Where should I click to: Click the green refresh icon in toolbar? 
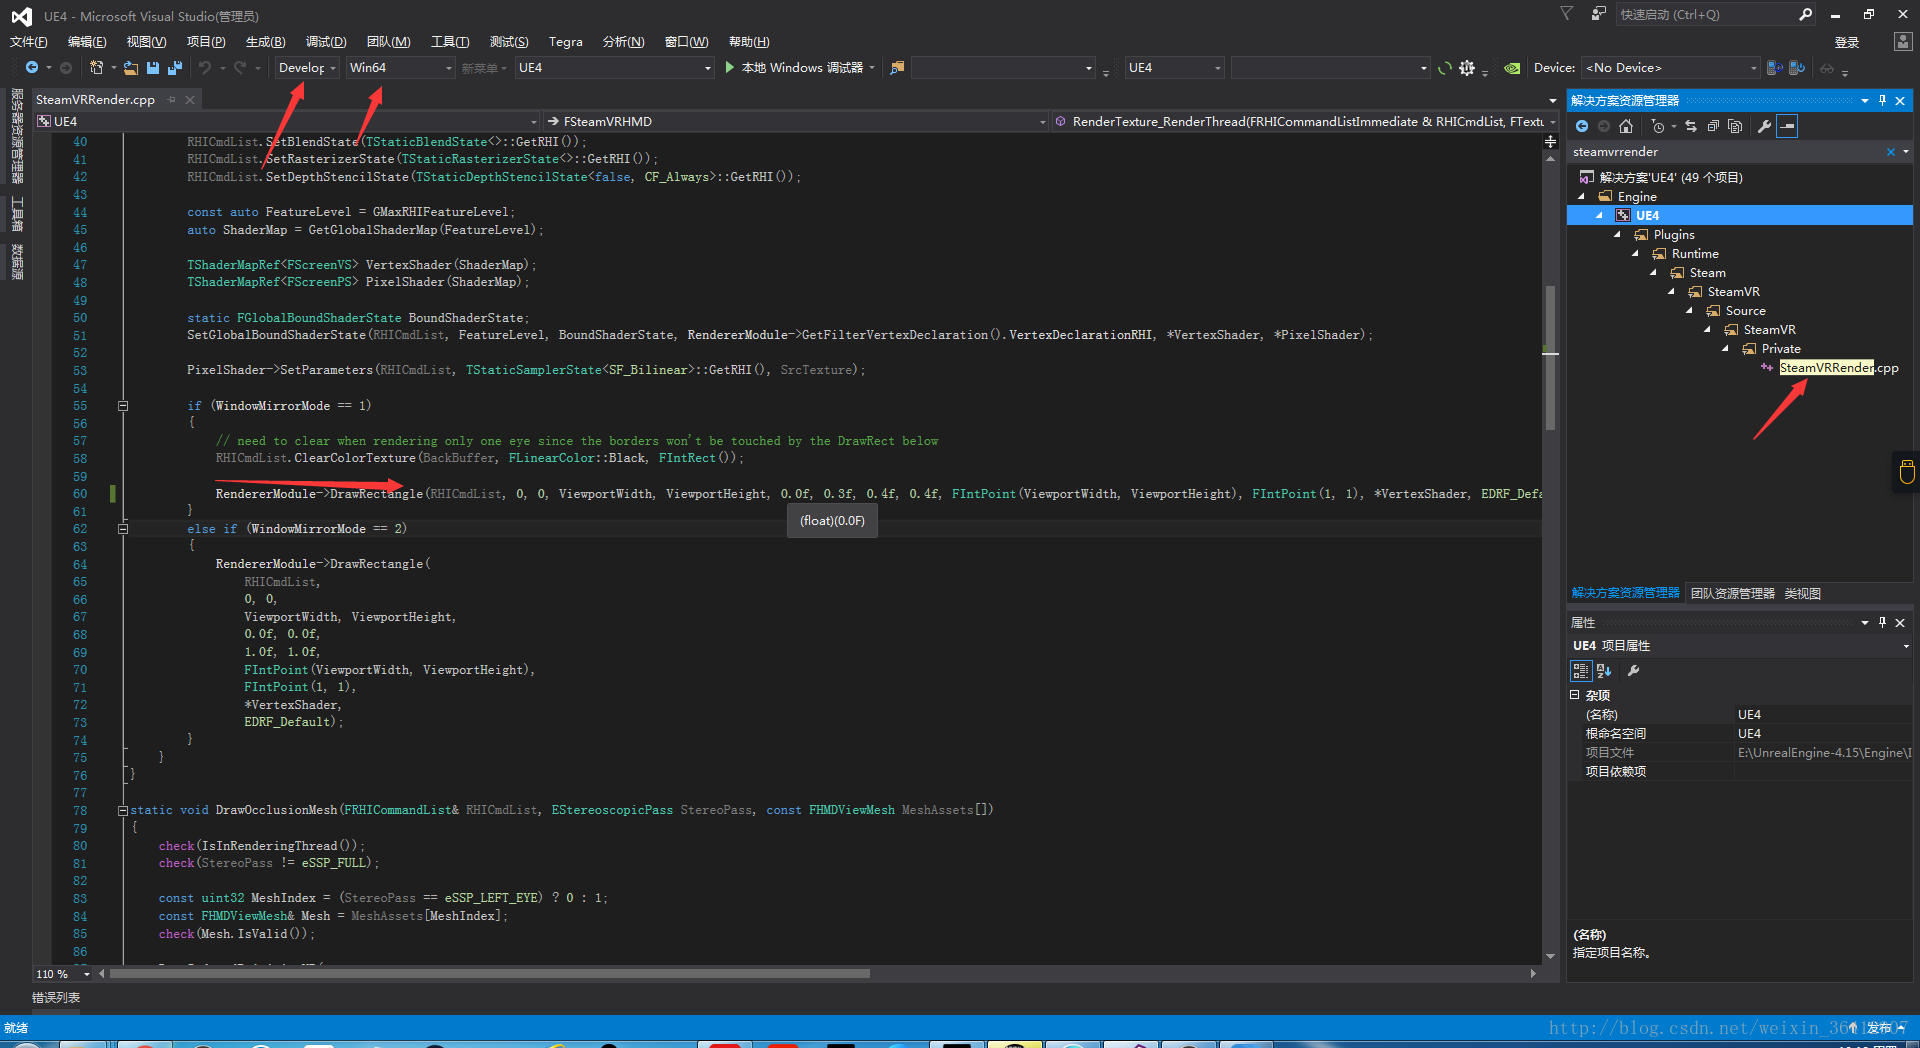[x=1445, y=68]
